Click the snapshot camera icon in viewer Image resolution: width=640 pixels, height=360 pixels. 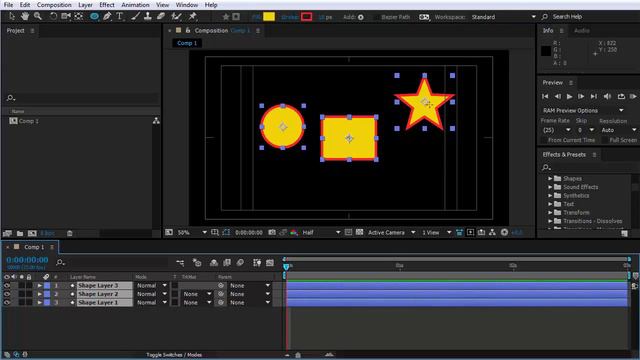(x=272, y=232)
